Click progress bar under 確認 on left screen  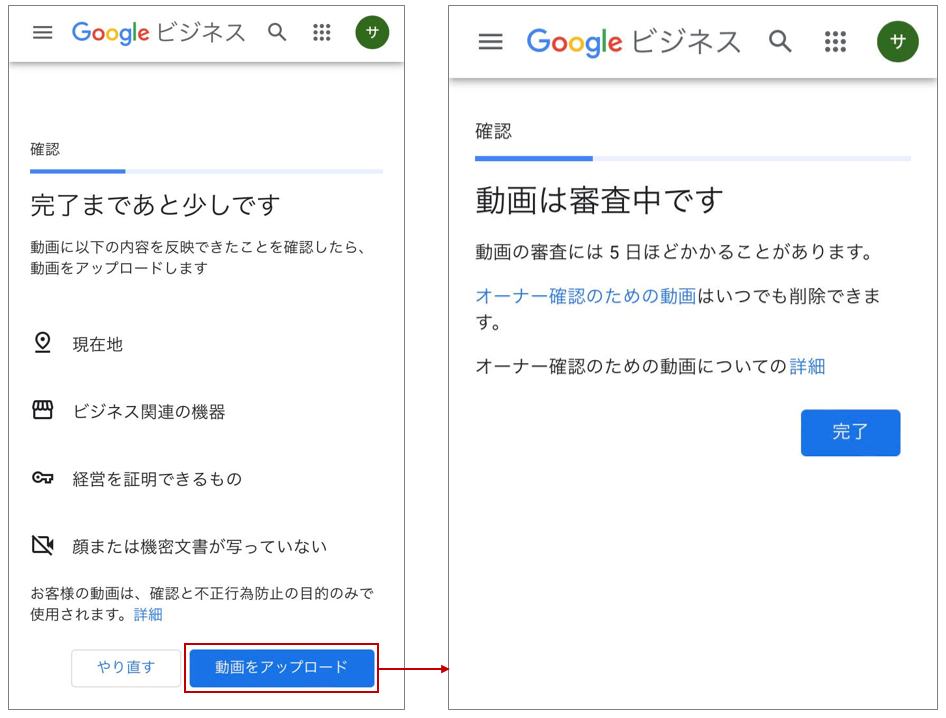206,172
